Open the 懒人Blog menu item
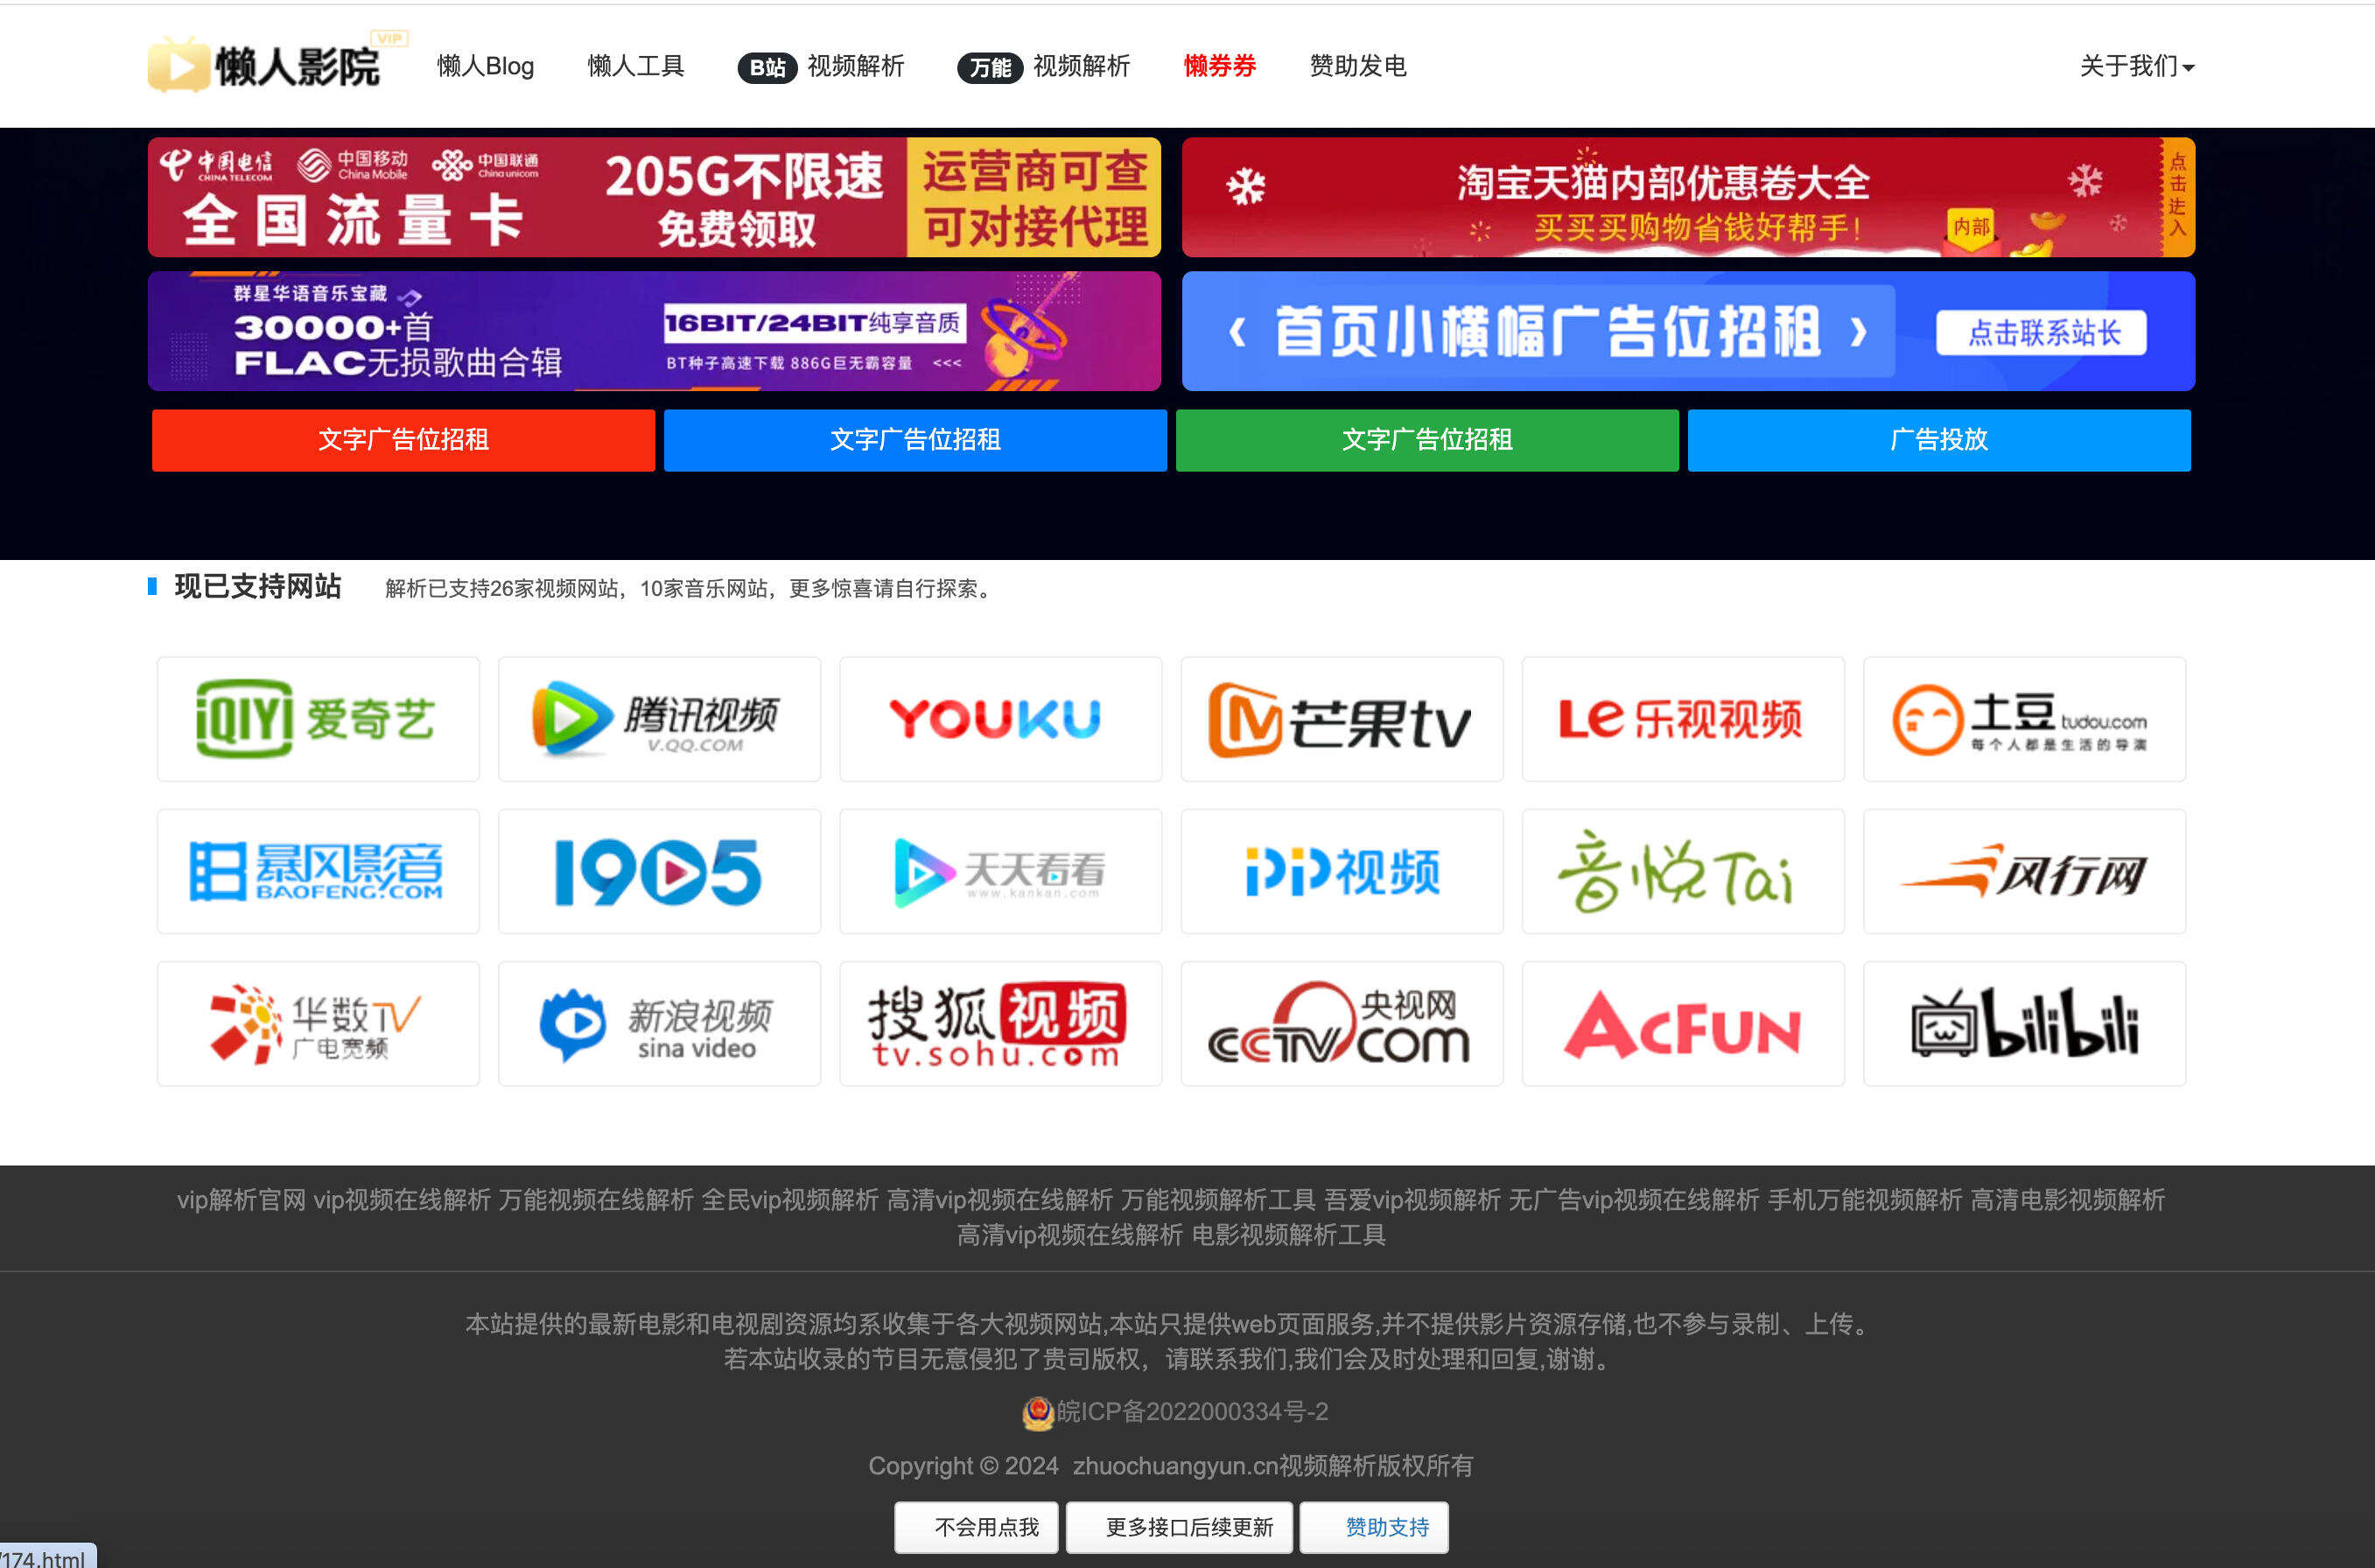The image size is (2375, 1568). tap(485, 65)
